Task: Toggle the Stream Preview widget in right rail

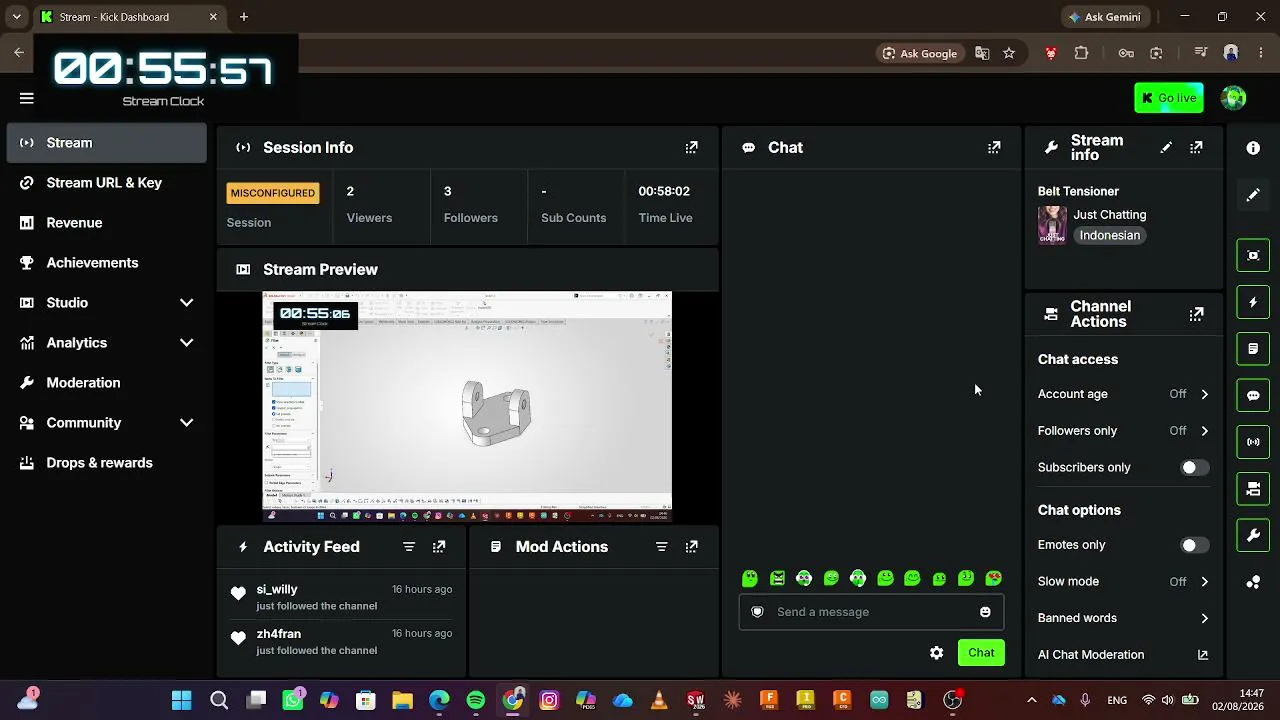Action: [x=1253, y=255]
